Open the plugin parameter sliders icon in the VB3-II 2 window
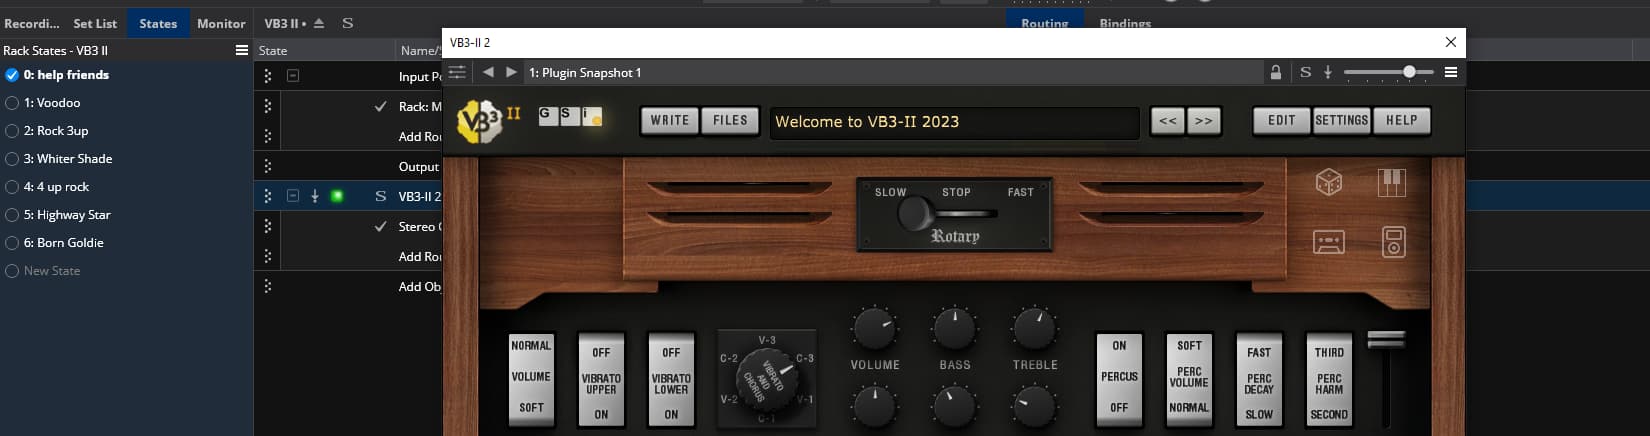This screenshot has height=436, width=1650. [x=457, y=72]
